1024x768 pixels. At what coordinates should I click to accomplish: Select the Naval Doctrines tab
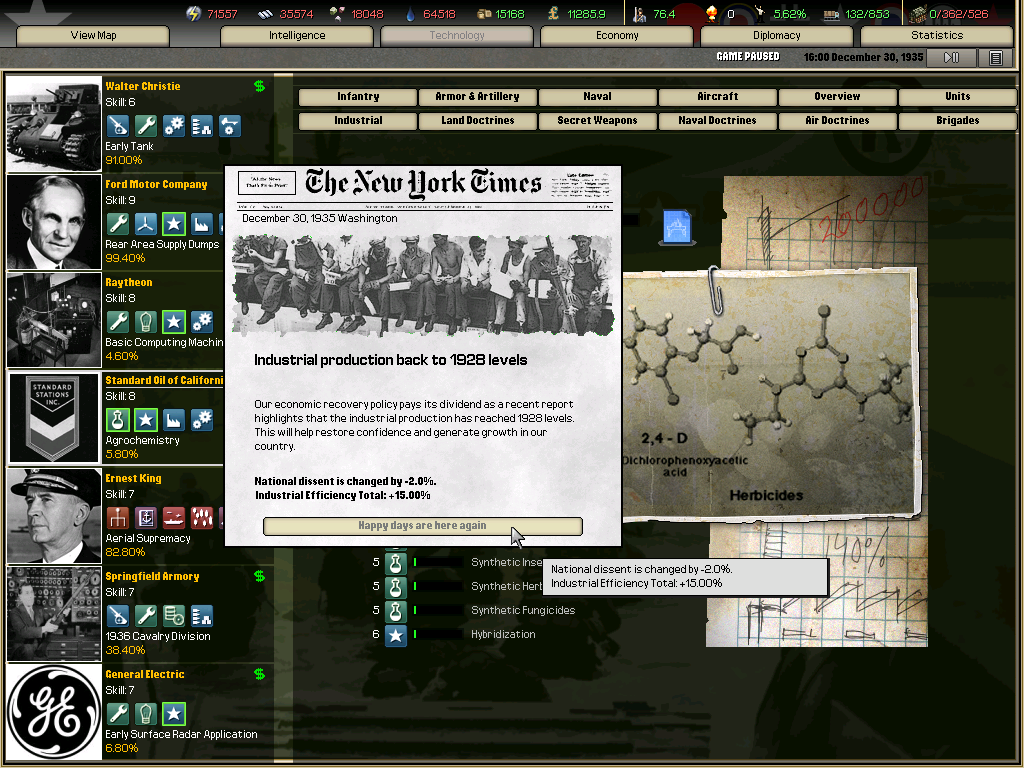[x=717, y=120]
